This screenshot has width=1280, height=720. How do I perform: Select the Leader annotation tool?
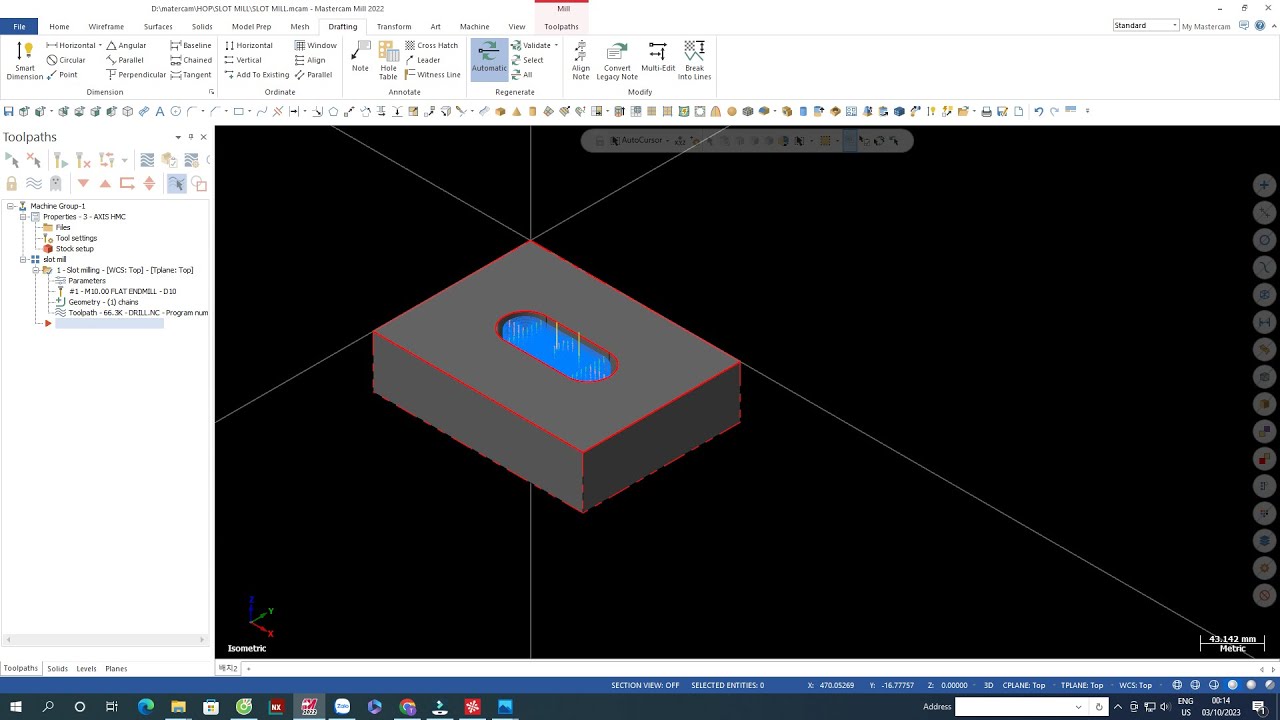coord(423,60)
